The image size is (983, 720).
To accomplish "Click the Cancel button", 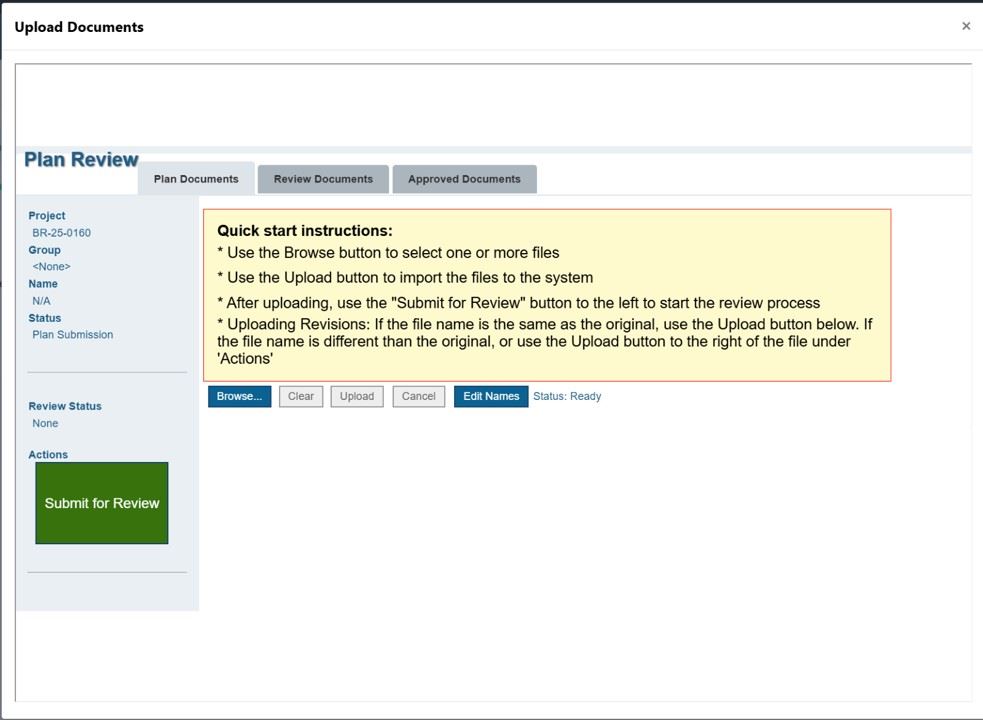I will (418, 396).
